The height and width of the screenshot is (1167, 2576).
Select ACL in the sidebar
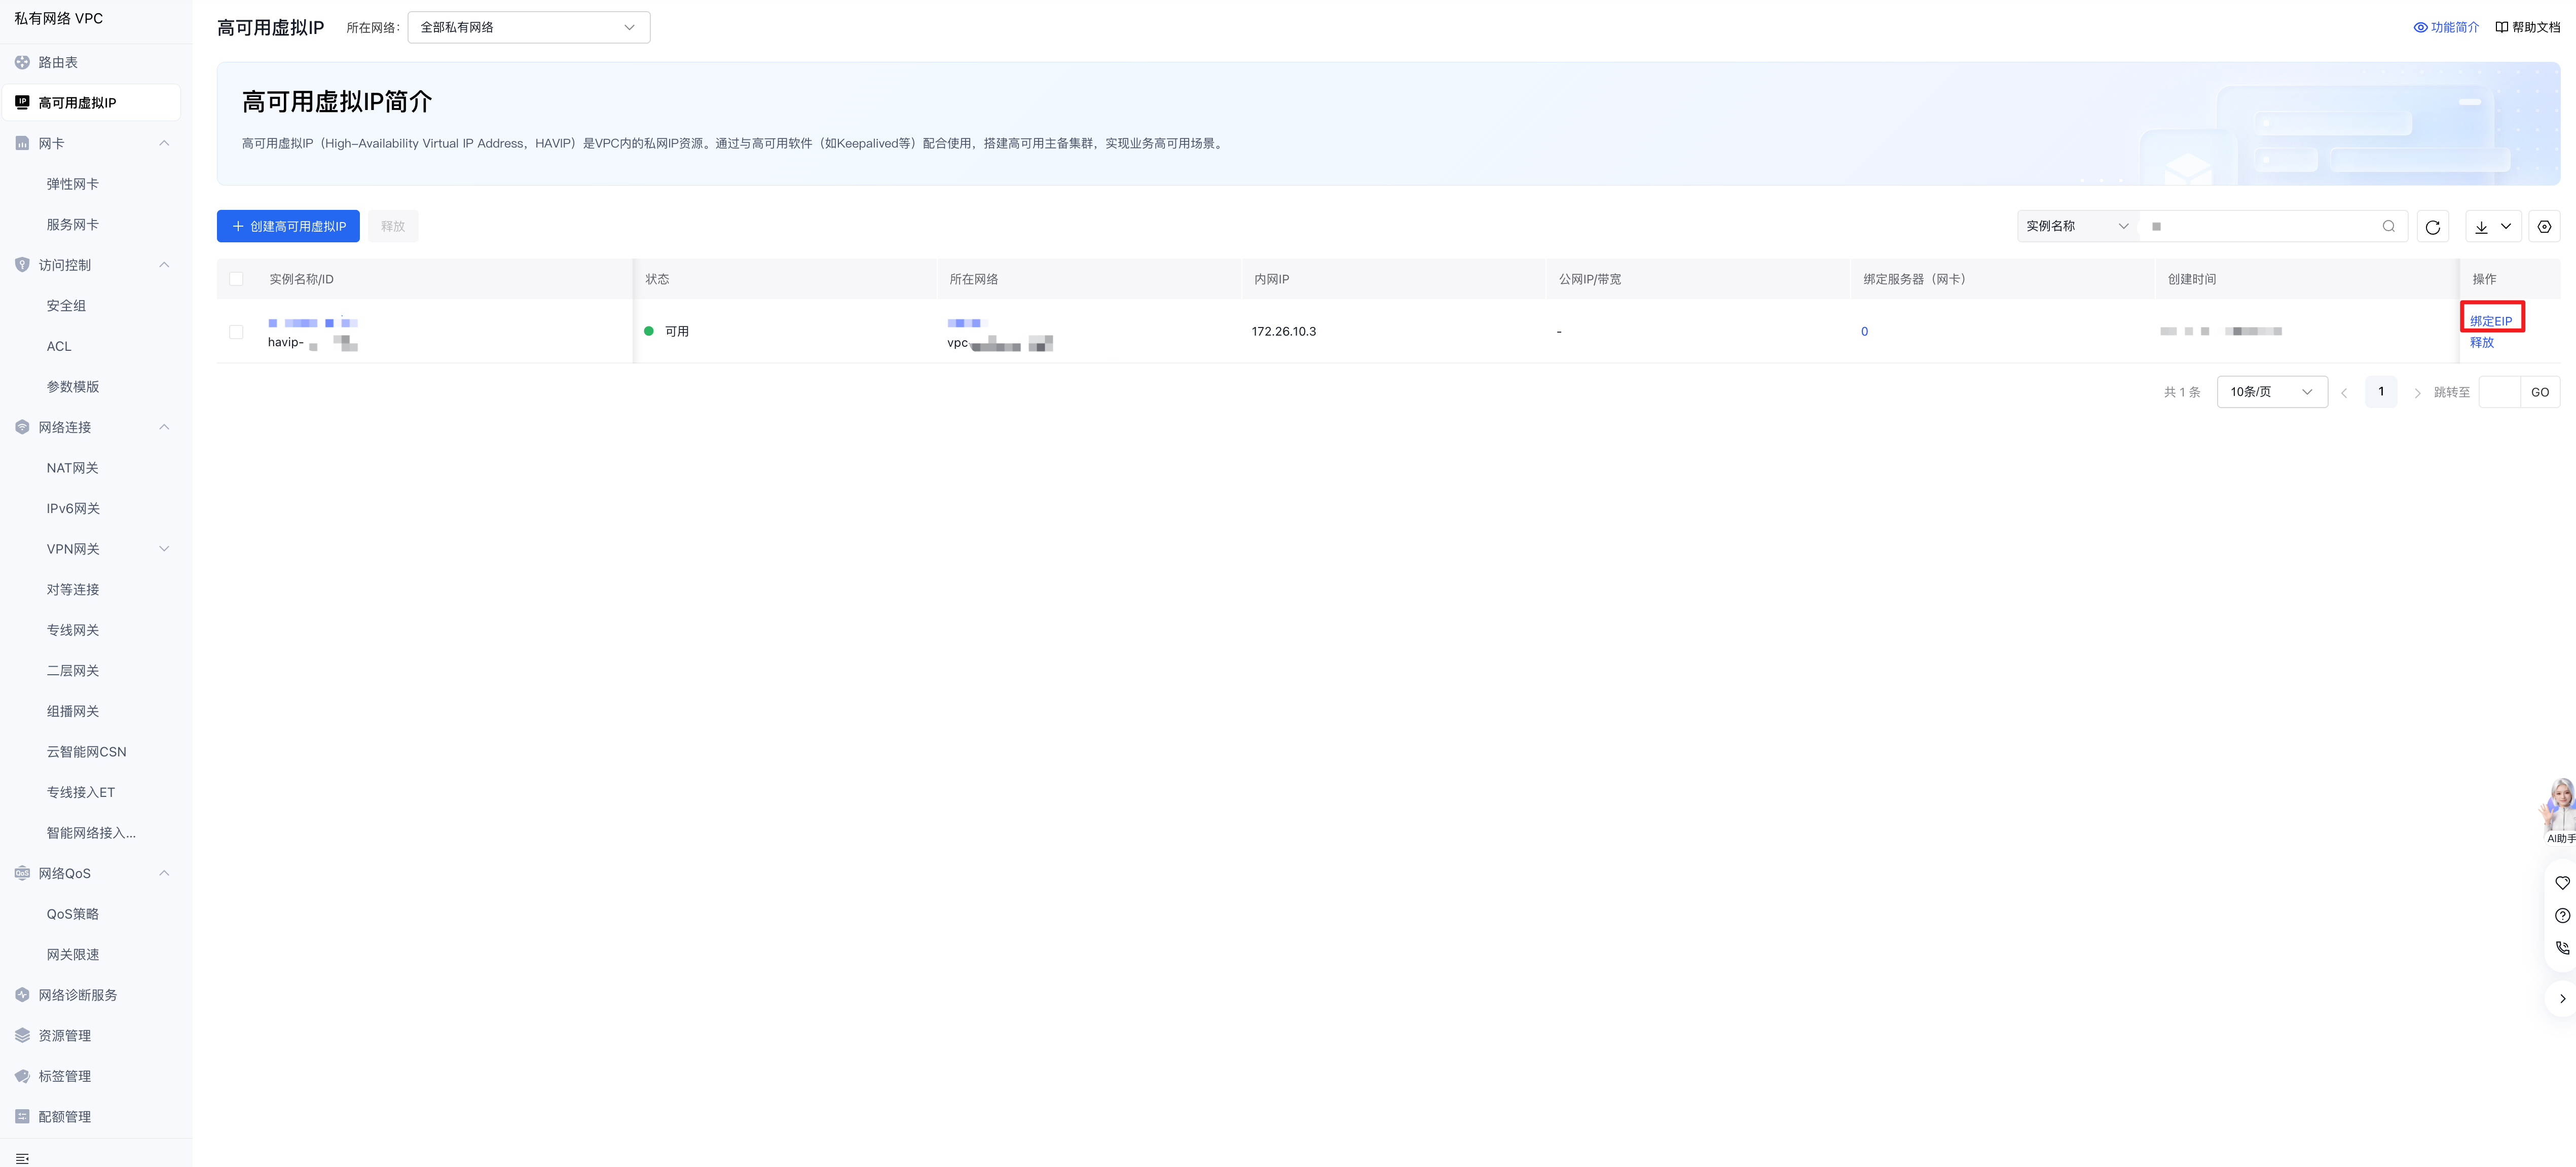point(59,346)
